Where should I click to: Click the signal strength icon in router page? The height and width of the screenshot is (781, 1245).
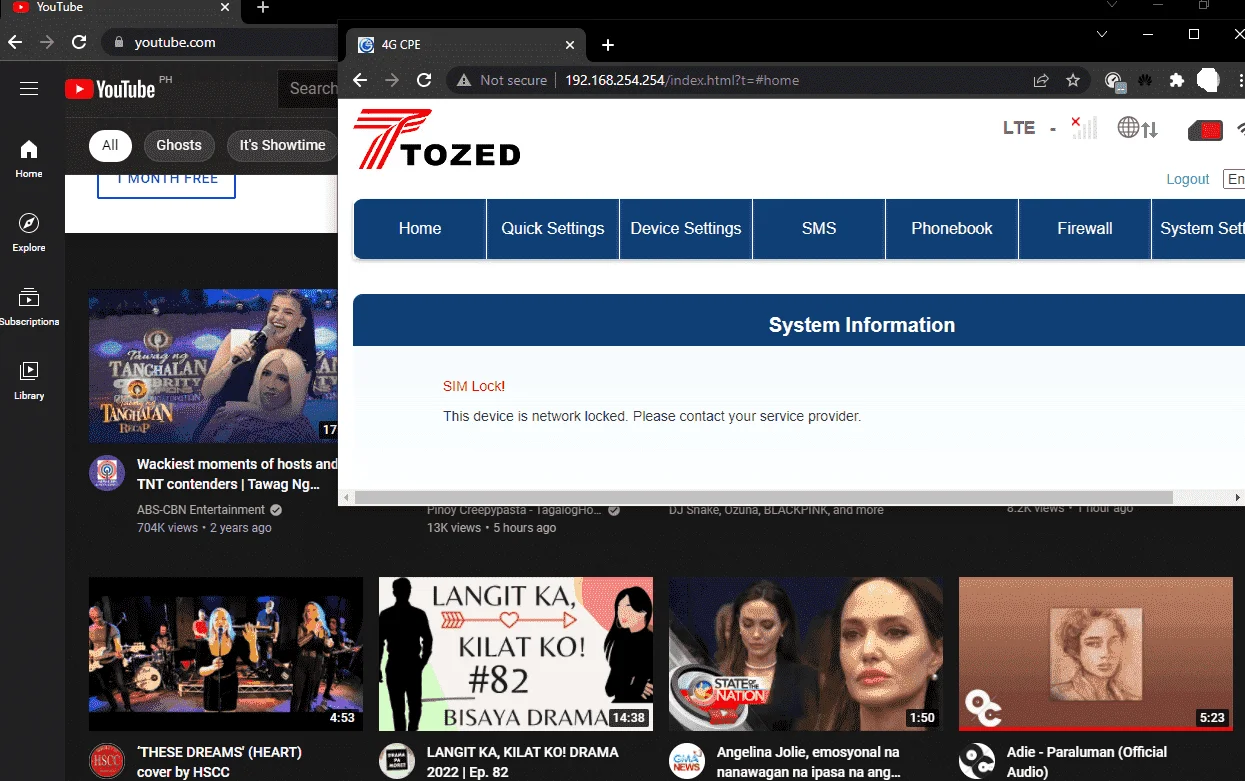click(1084, 127)
